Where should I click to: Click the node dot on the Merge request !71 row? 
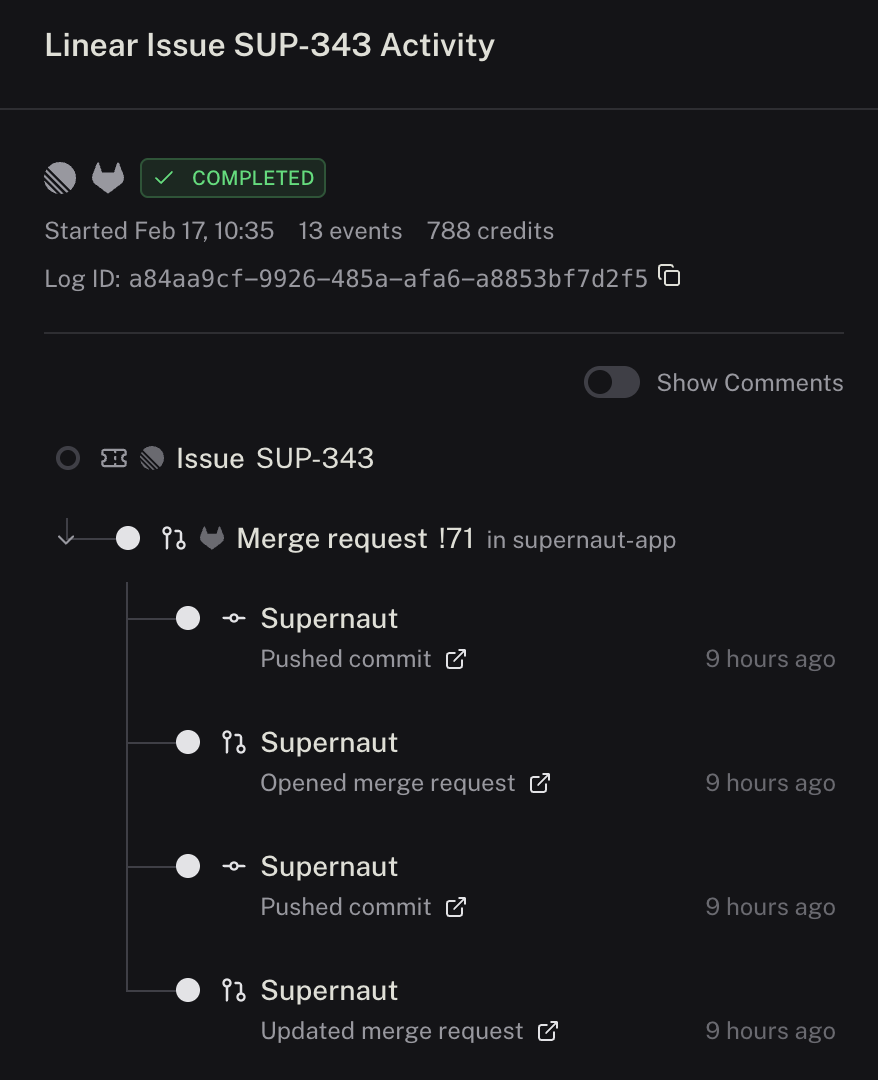click(128, 538)
